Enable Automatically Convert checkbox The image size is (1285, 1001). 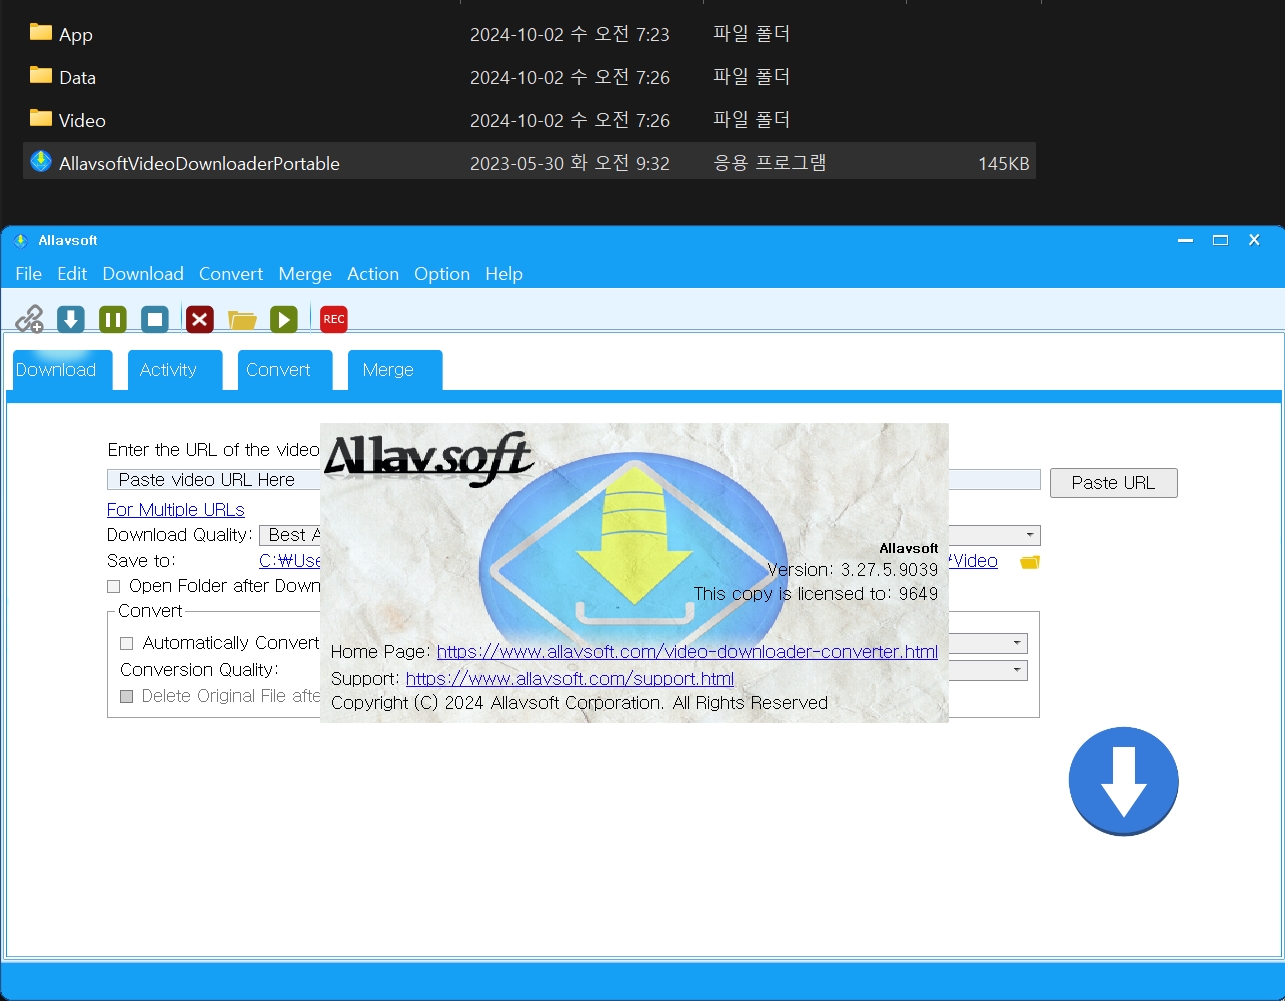tap(127, 643)
